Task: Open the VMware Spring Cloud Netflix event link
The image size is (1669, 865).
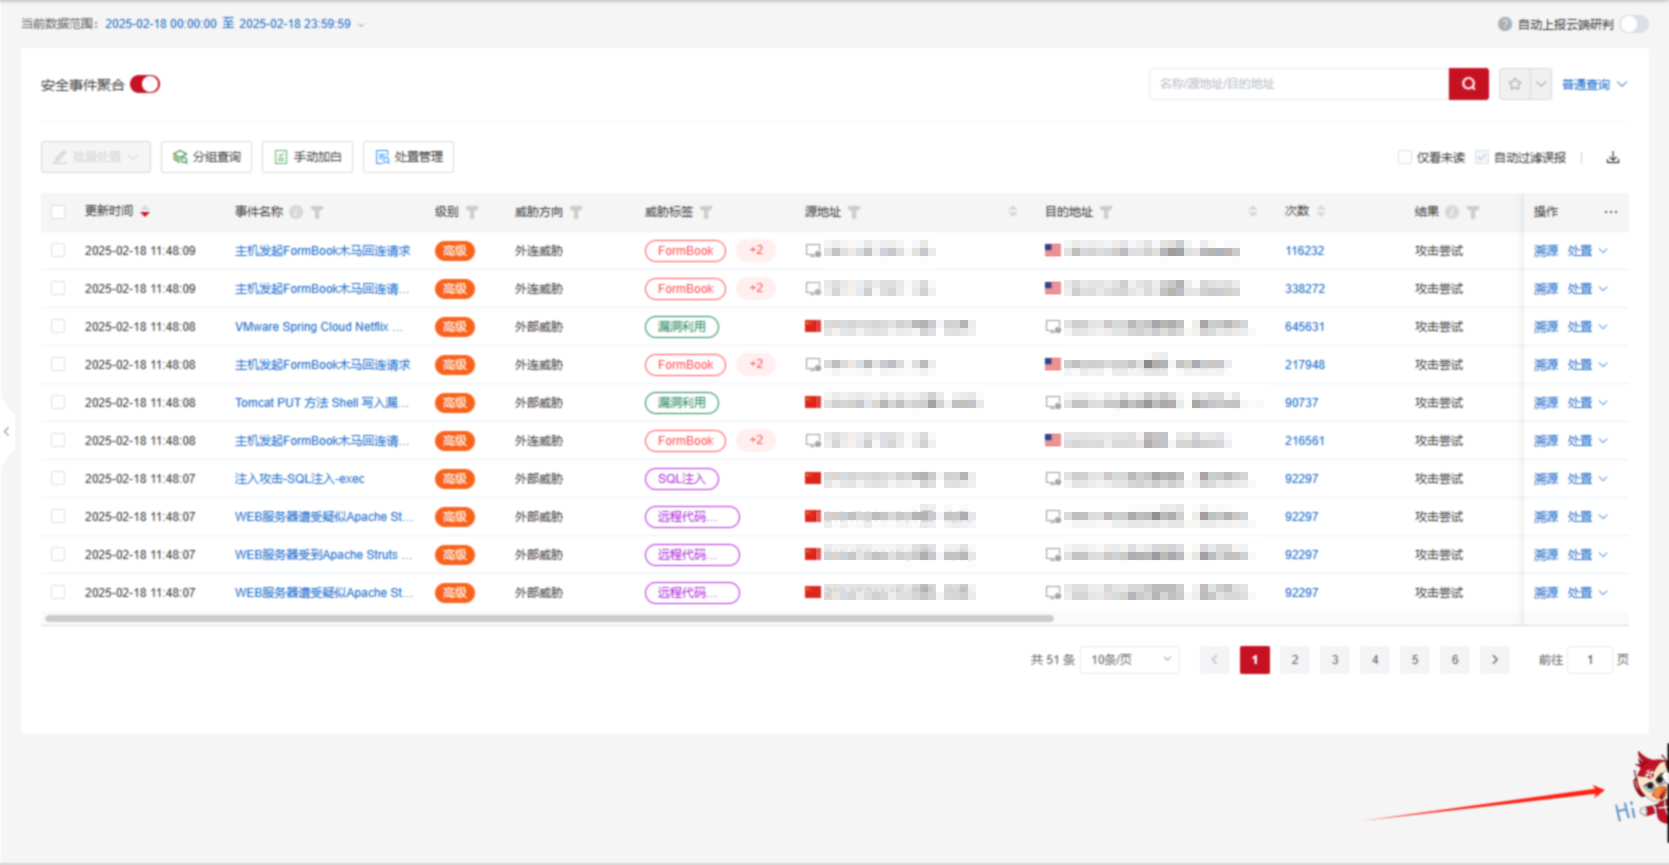Action: tap(318, 327)
